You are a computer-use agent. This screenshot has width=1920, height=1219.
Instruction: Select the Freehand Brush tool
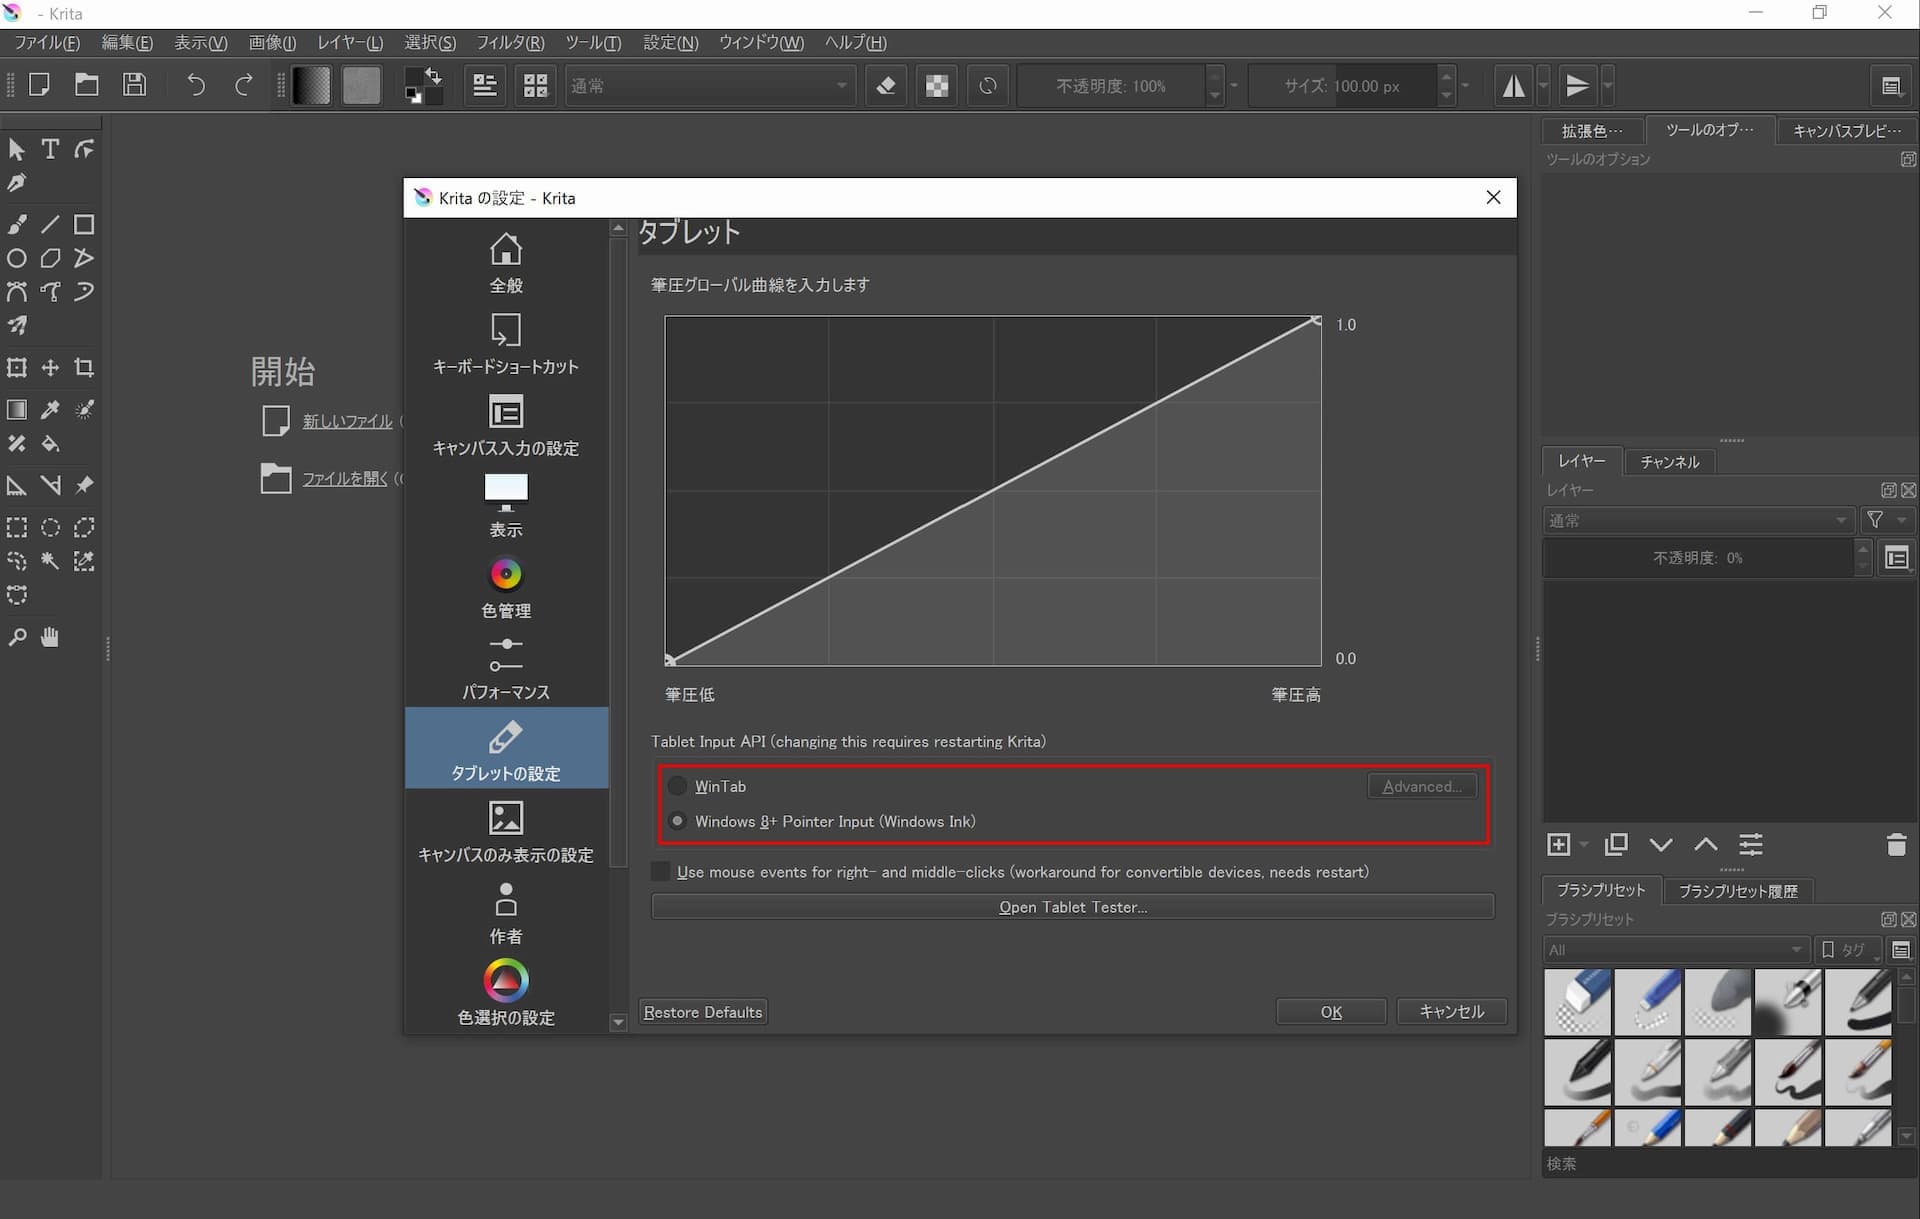tap(17, 224)
